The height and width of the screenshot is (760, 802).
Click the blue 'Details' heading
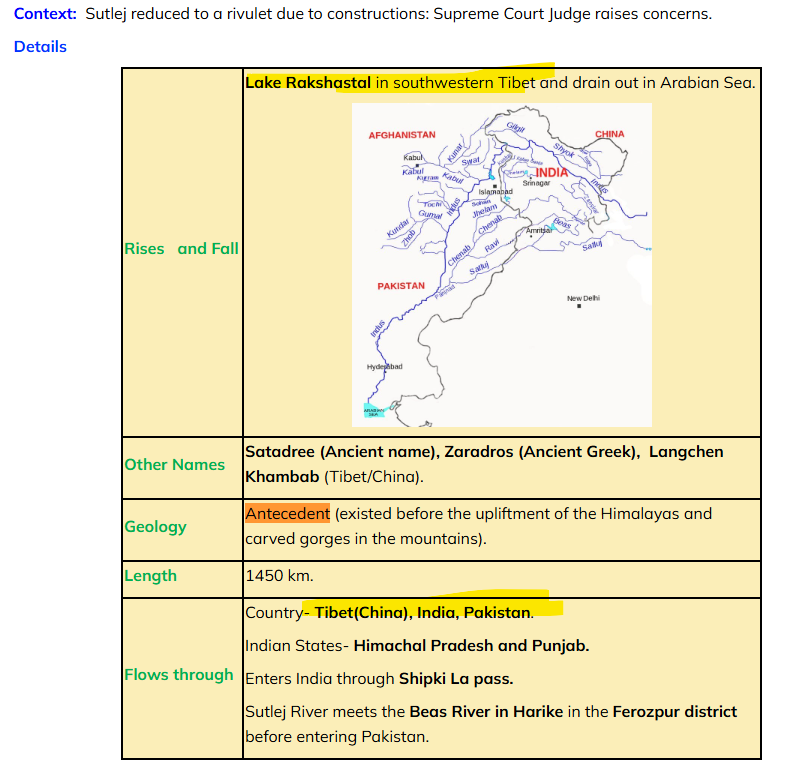[40, 47]
